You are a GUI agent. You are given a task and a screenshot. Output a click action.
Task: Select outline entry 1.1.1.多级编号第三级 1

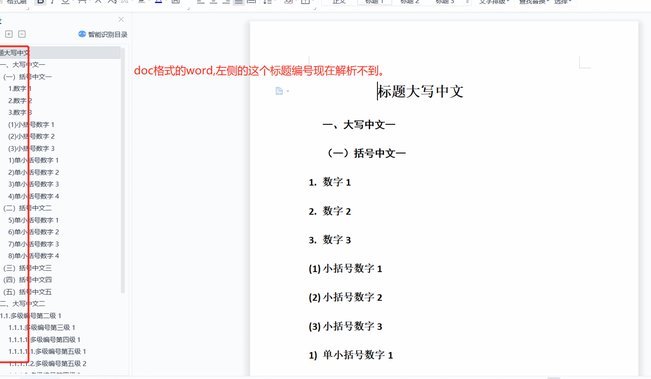point(42,328)
